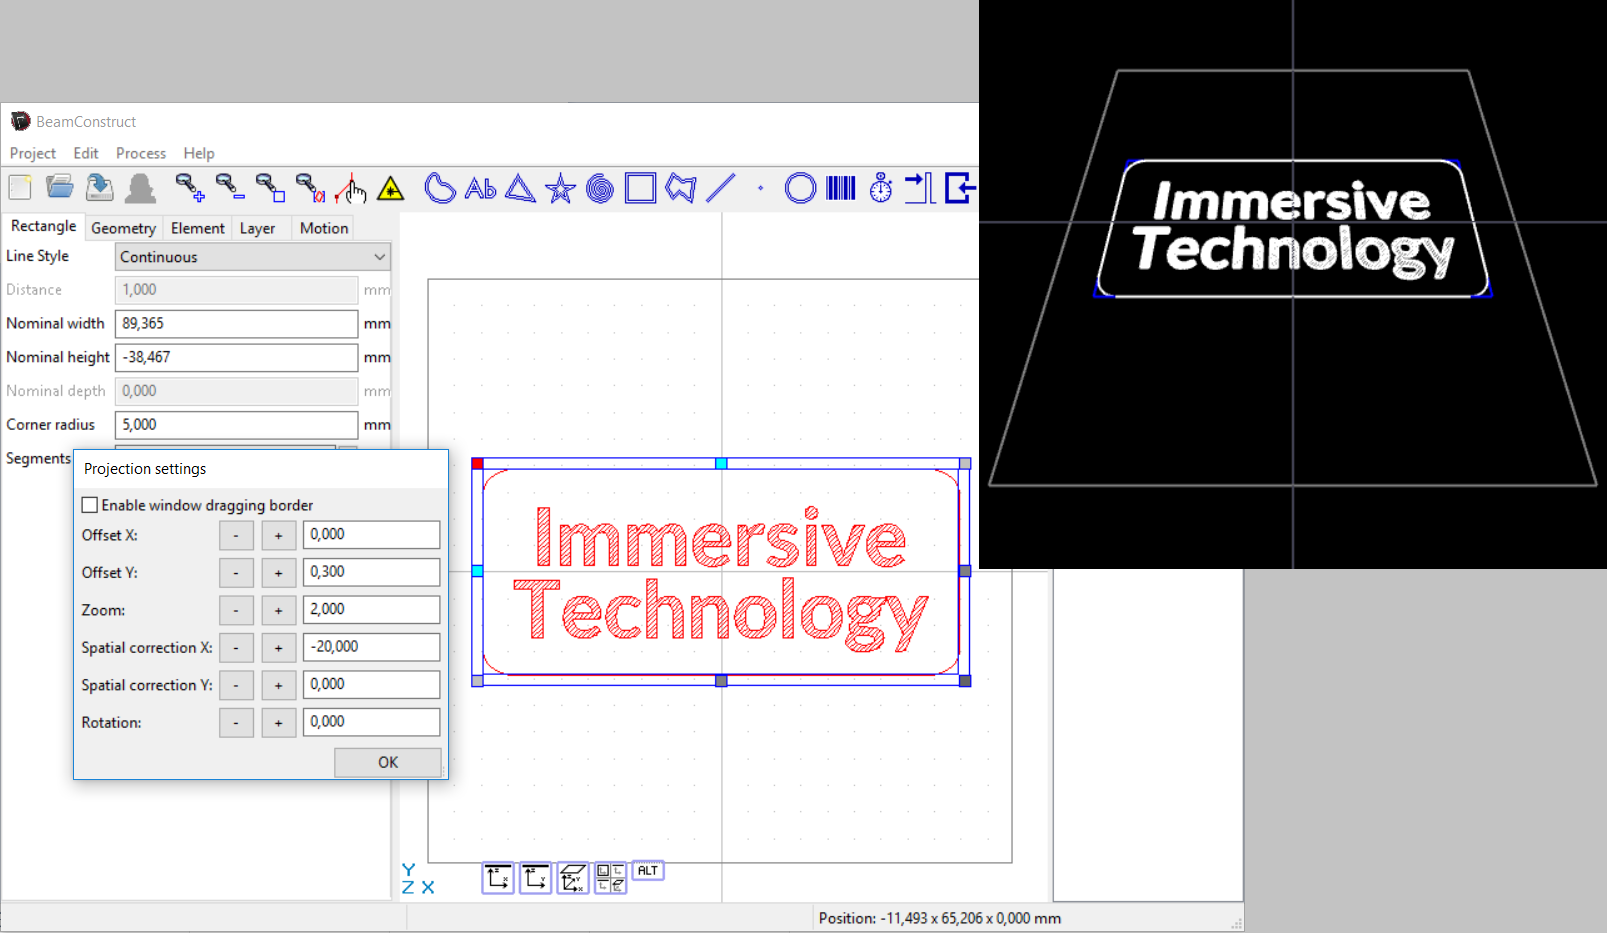Enable window dragging border checkbox

(x=90, y=505)
